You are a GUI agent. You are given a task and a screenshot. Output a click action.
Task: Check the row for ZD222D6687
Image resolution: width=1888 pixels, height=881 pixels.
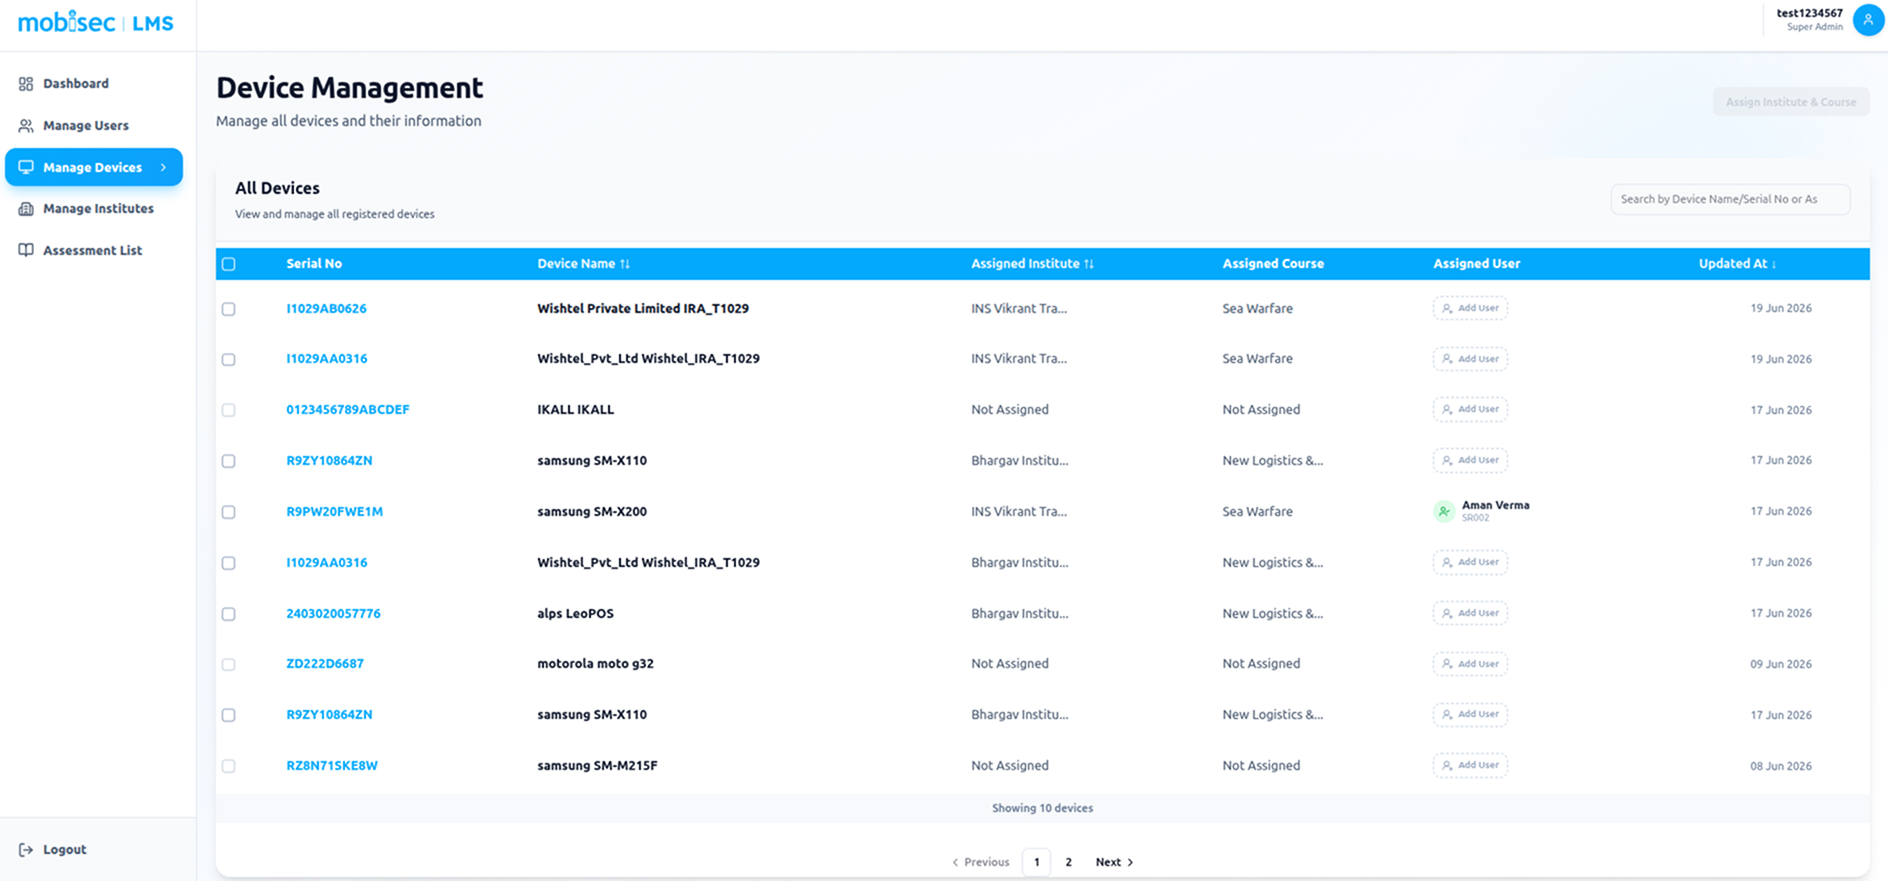229,664
